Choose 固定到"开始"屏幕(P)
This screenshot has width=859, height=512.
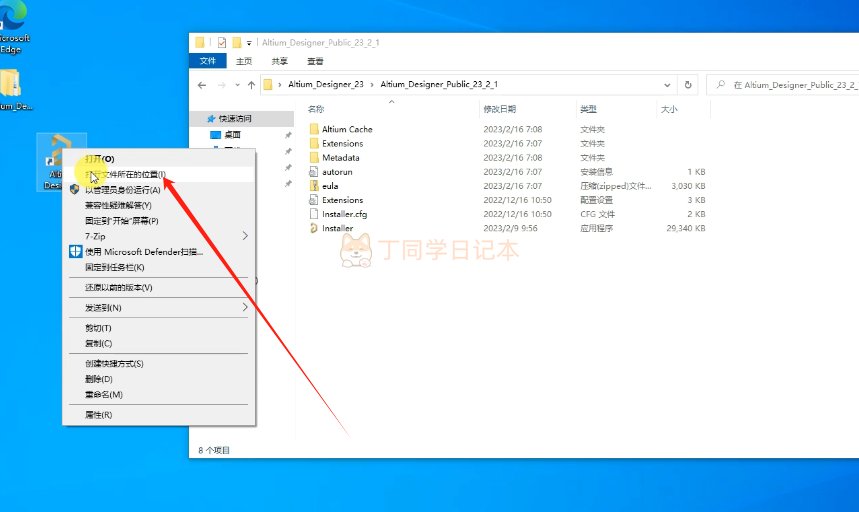[x=159, y=221]
